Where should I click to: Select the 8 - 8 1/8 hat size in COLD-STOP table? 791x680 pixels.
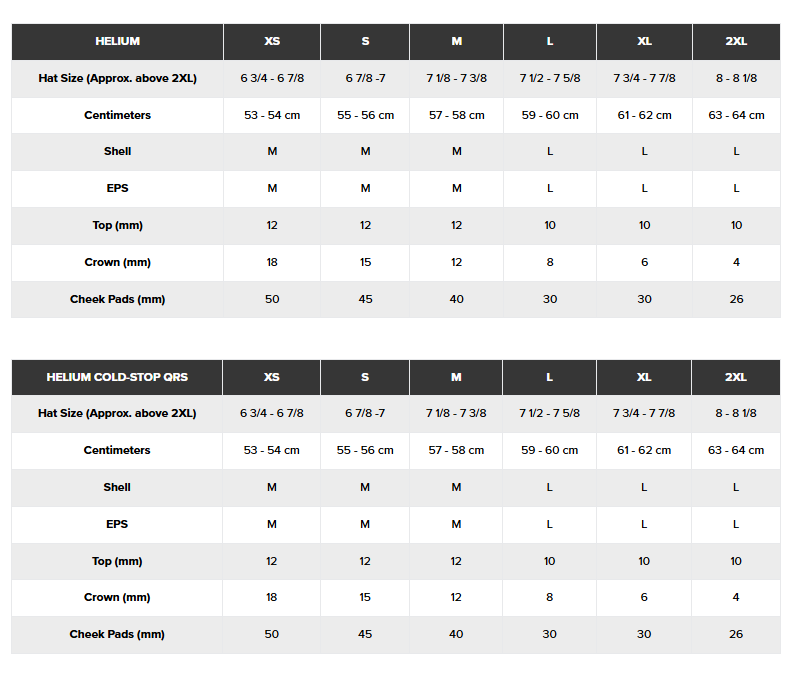[x=736, y=413]
